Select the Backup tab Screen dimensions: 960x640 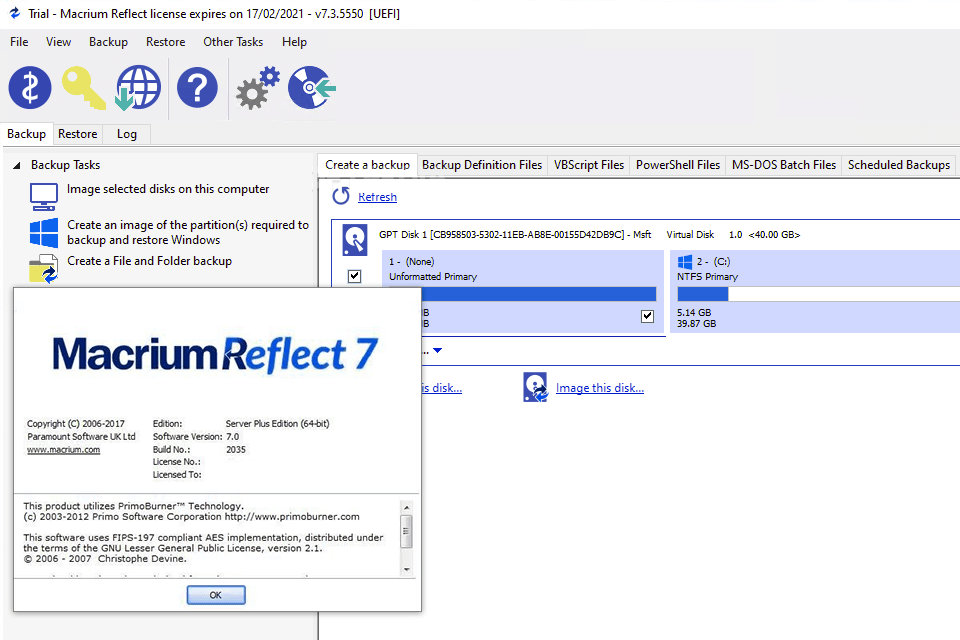26,134
